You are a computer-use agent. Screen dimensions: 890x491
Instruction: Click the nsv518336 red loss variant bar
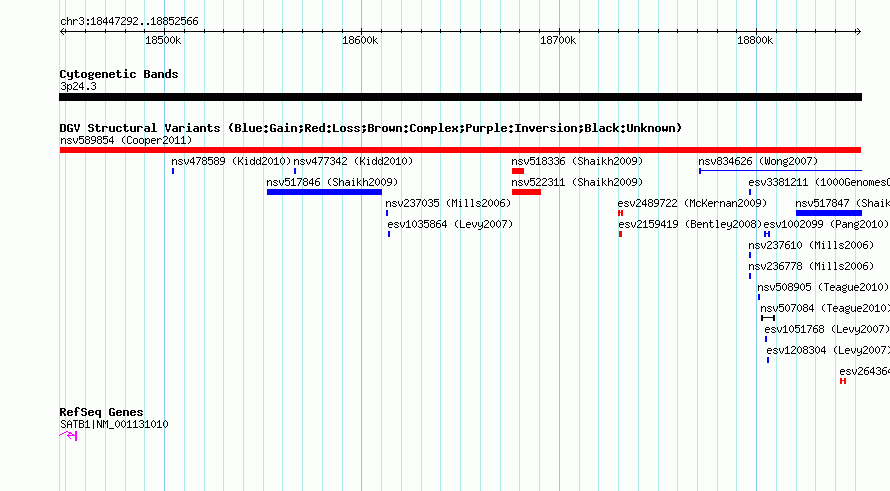coord(518,171)
